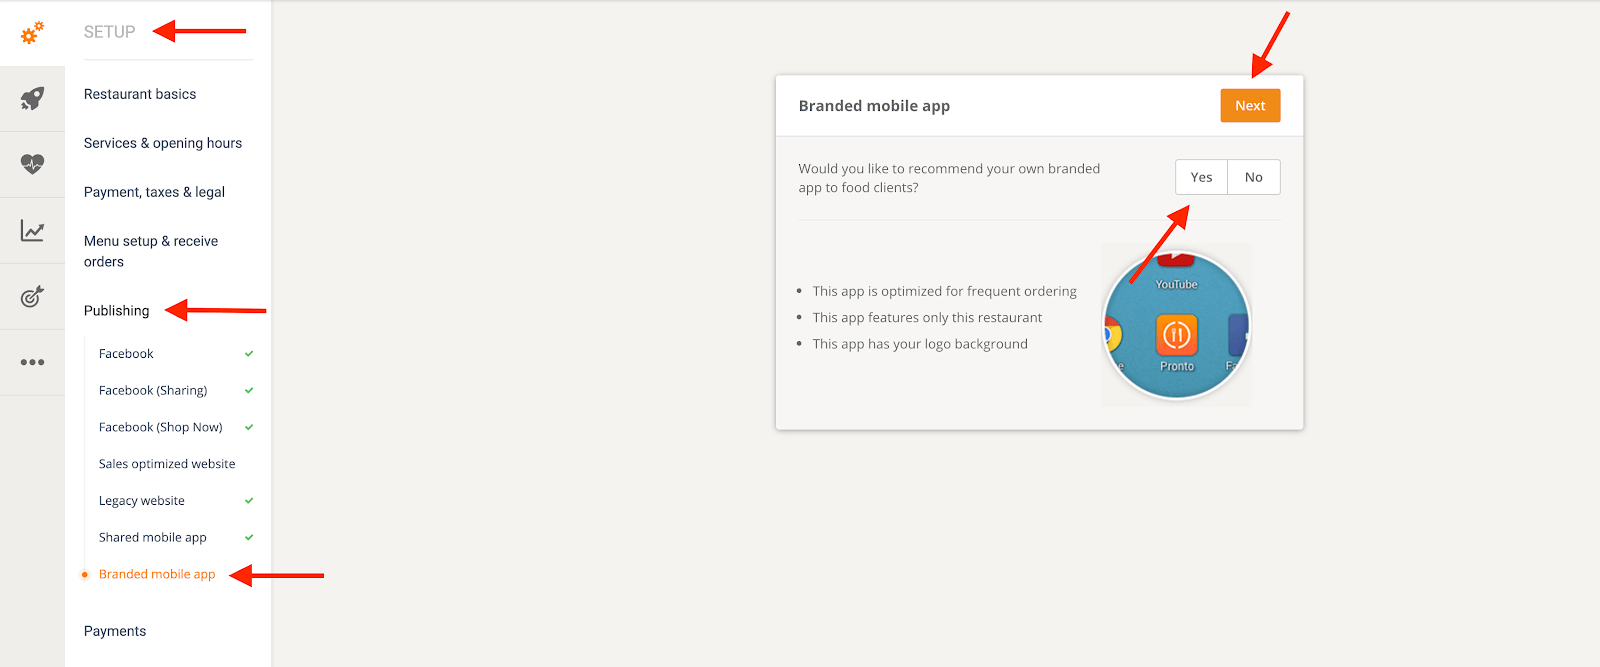Select the Branded mobile app item
This screenshot has height=667, width=1600.
coord(157,574)
